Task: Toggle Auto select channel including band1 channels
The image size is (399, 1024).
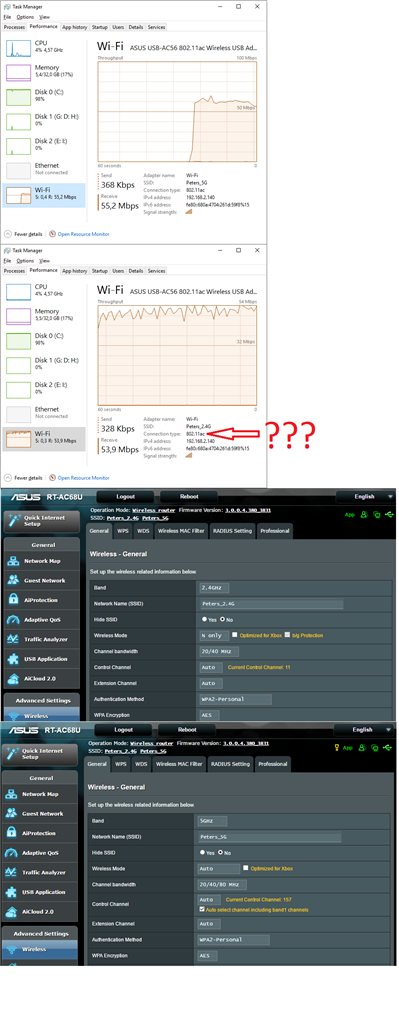Action: (x=202, y=909)
